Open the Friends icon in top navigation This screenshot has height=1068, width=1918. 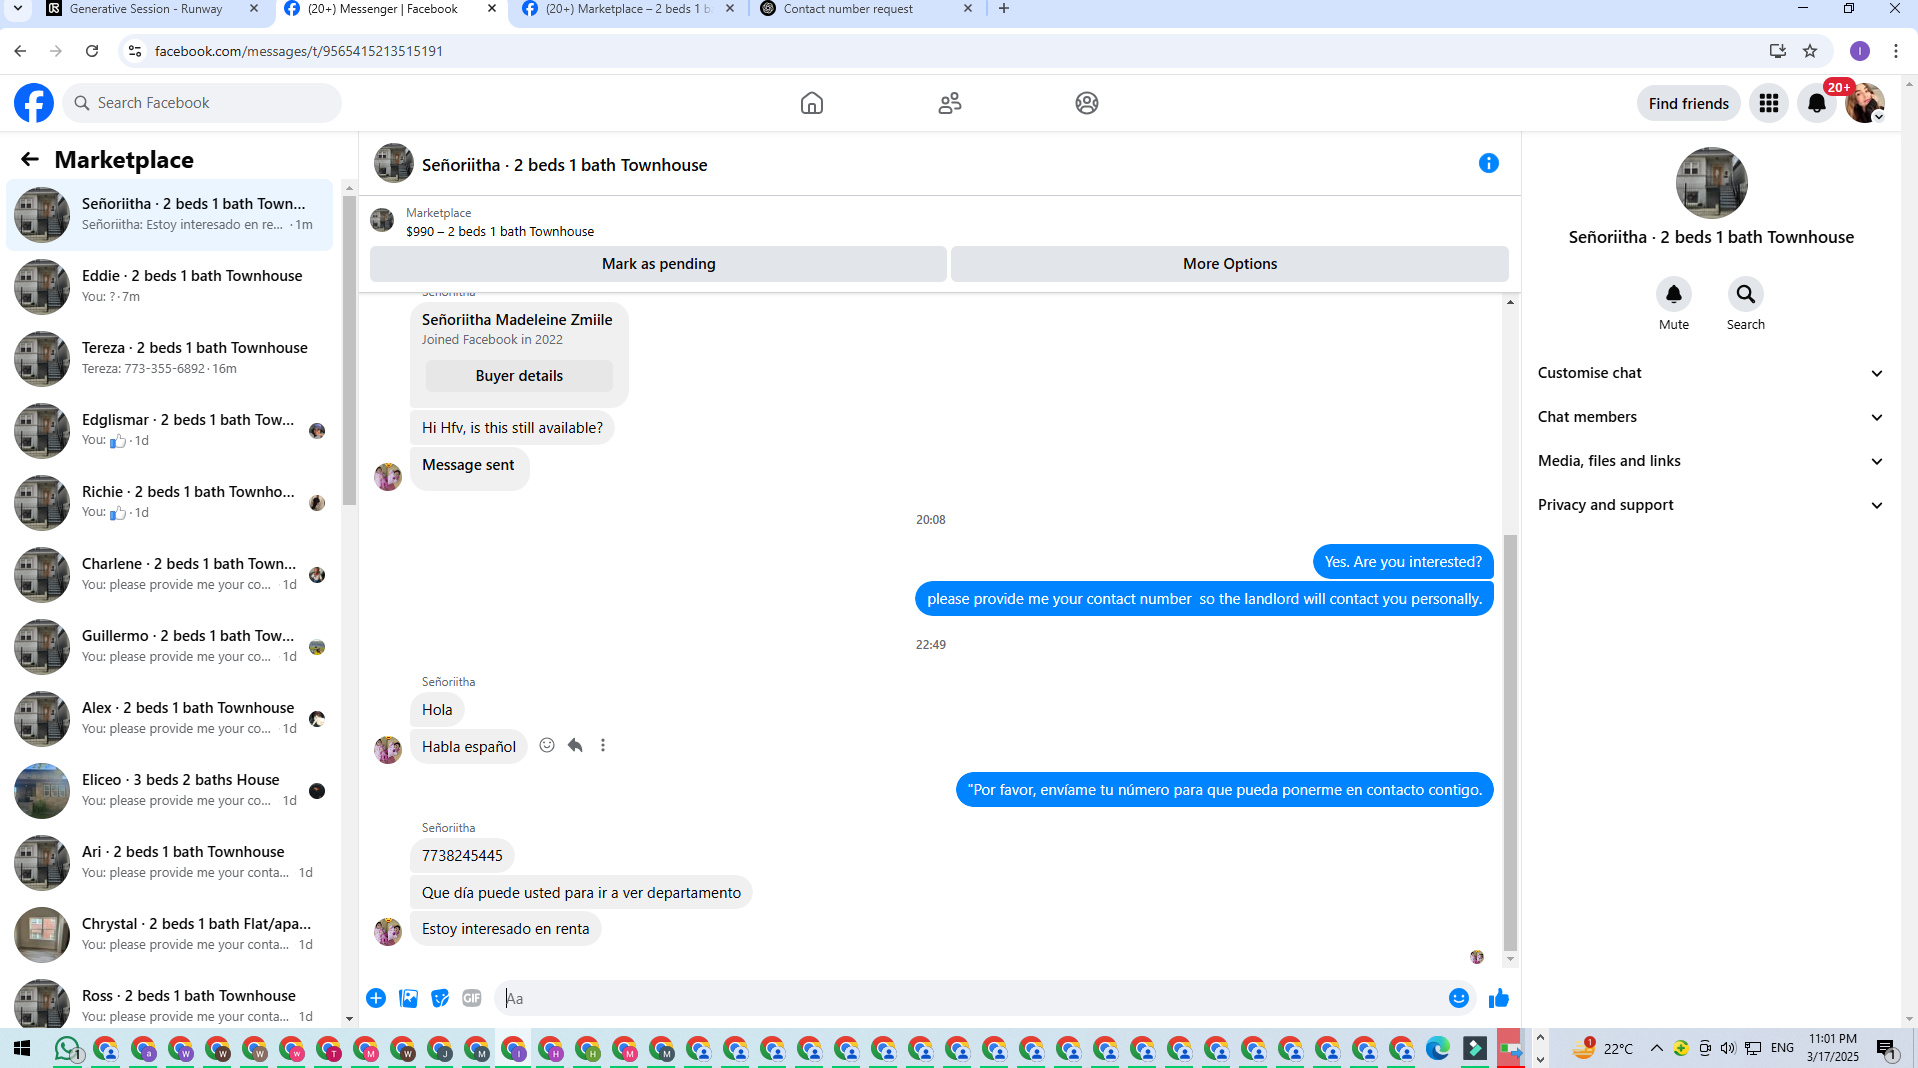click(x=950, y=103)
